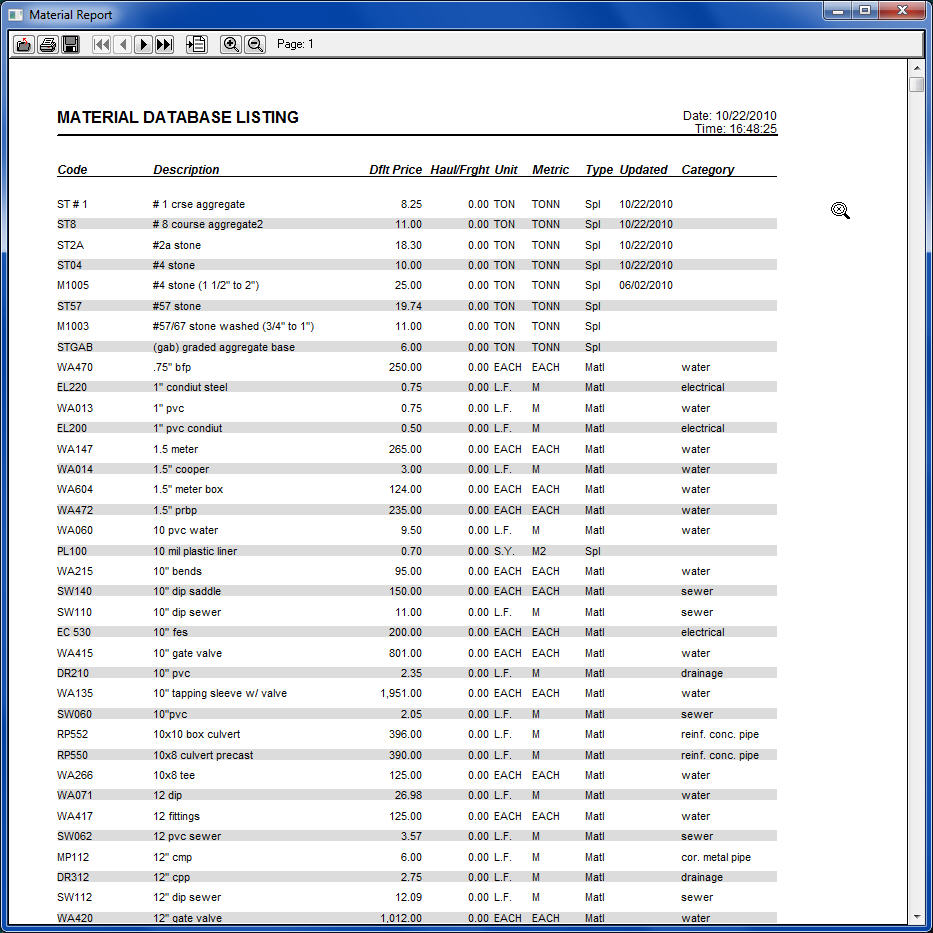
Task: Click price 1,951.00 tapping sleeve
Action: 401,694
